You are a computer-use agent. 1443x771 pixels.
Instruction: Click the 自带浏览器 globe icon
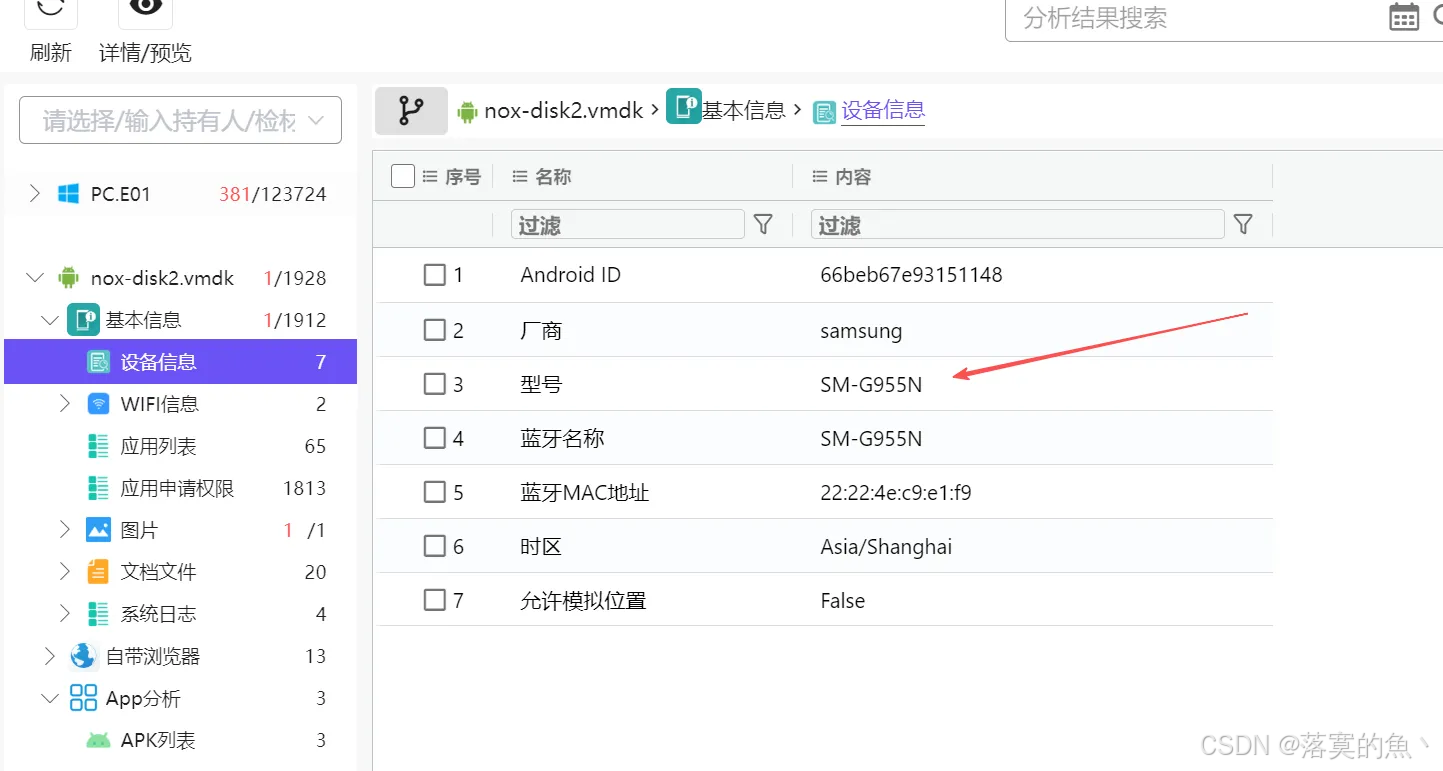(x=83, y=656)
